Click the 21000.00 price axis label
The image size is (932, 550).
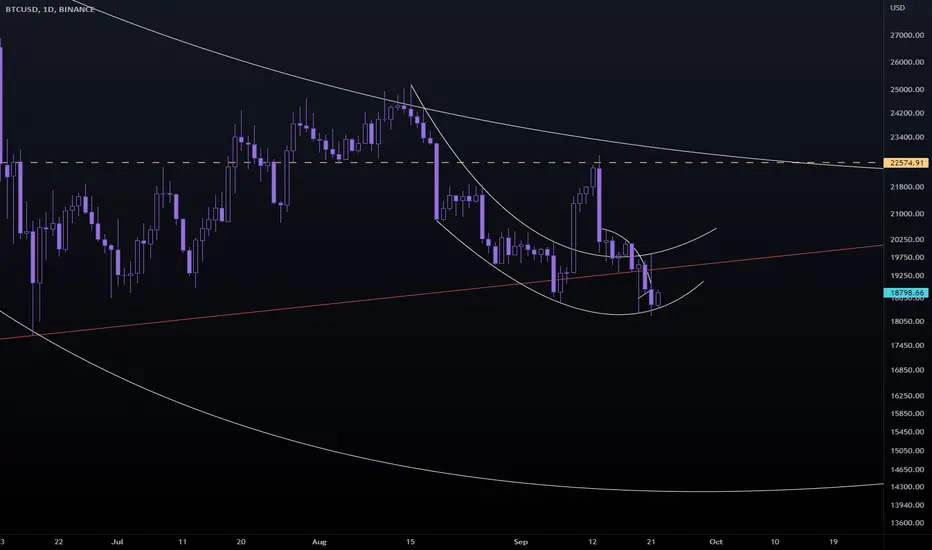[x=907, y=213]
